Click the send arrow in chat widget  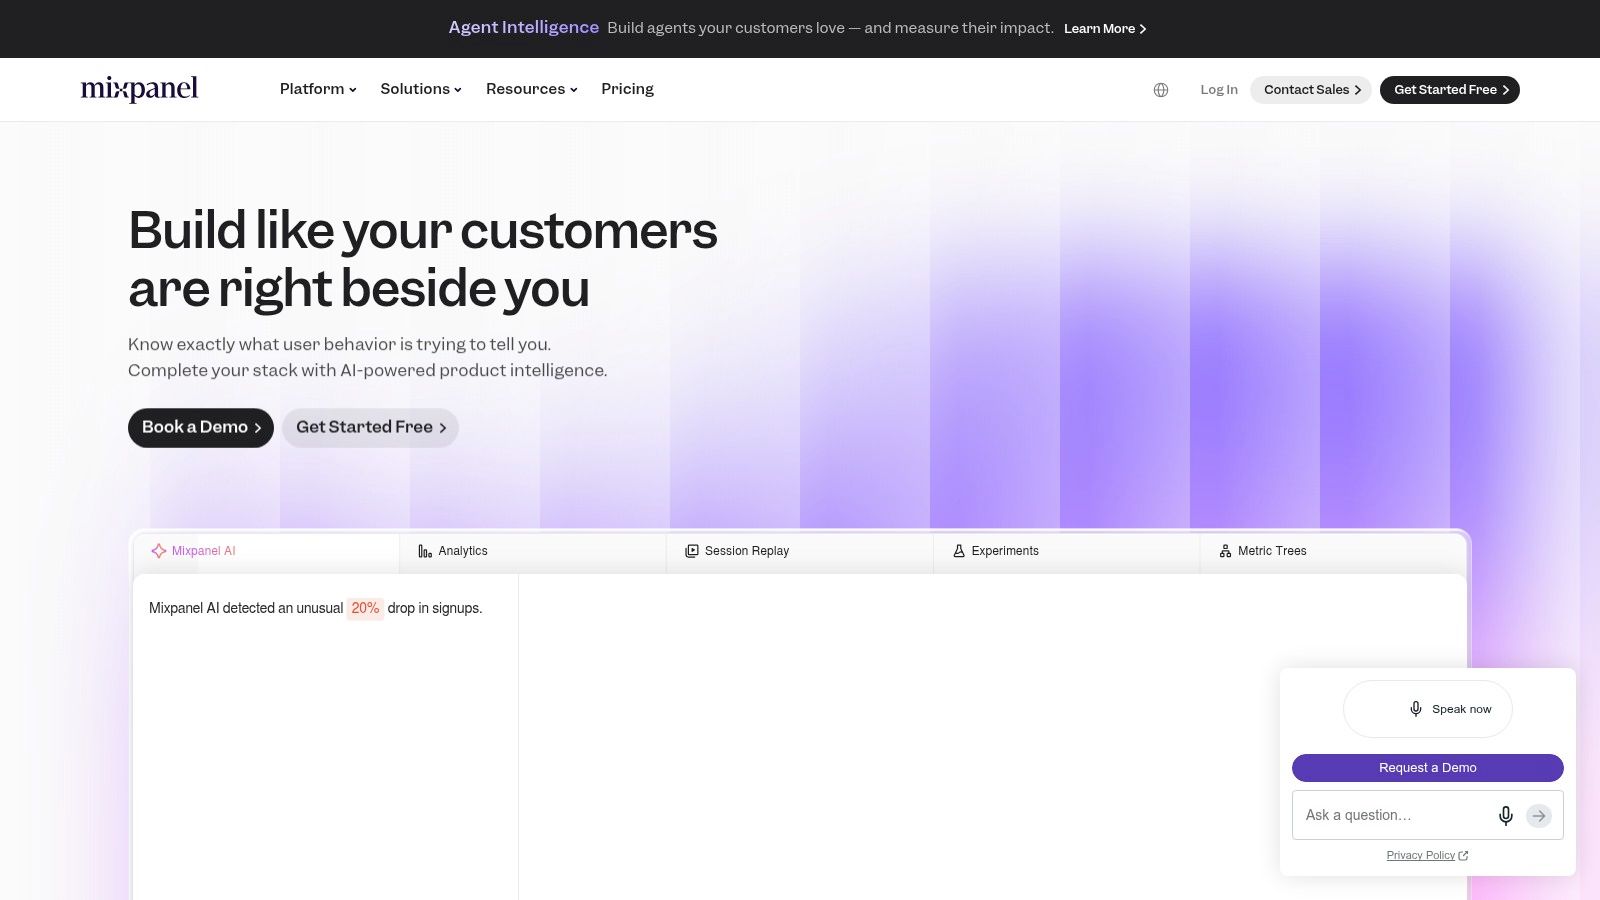pos(1539,816)
